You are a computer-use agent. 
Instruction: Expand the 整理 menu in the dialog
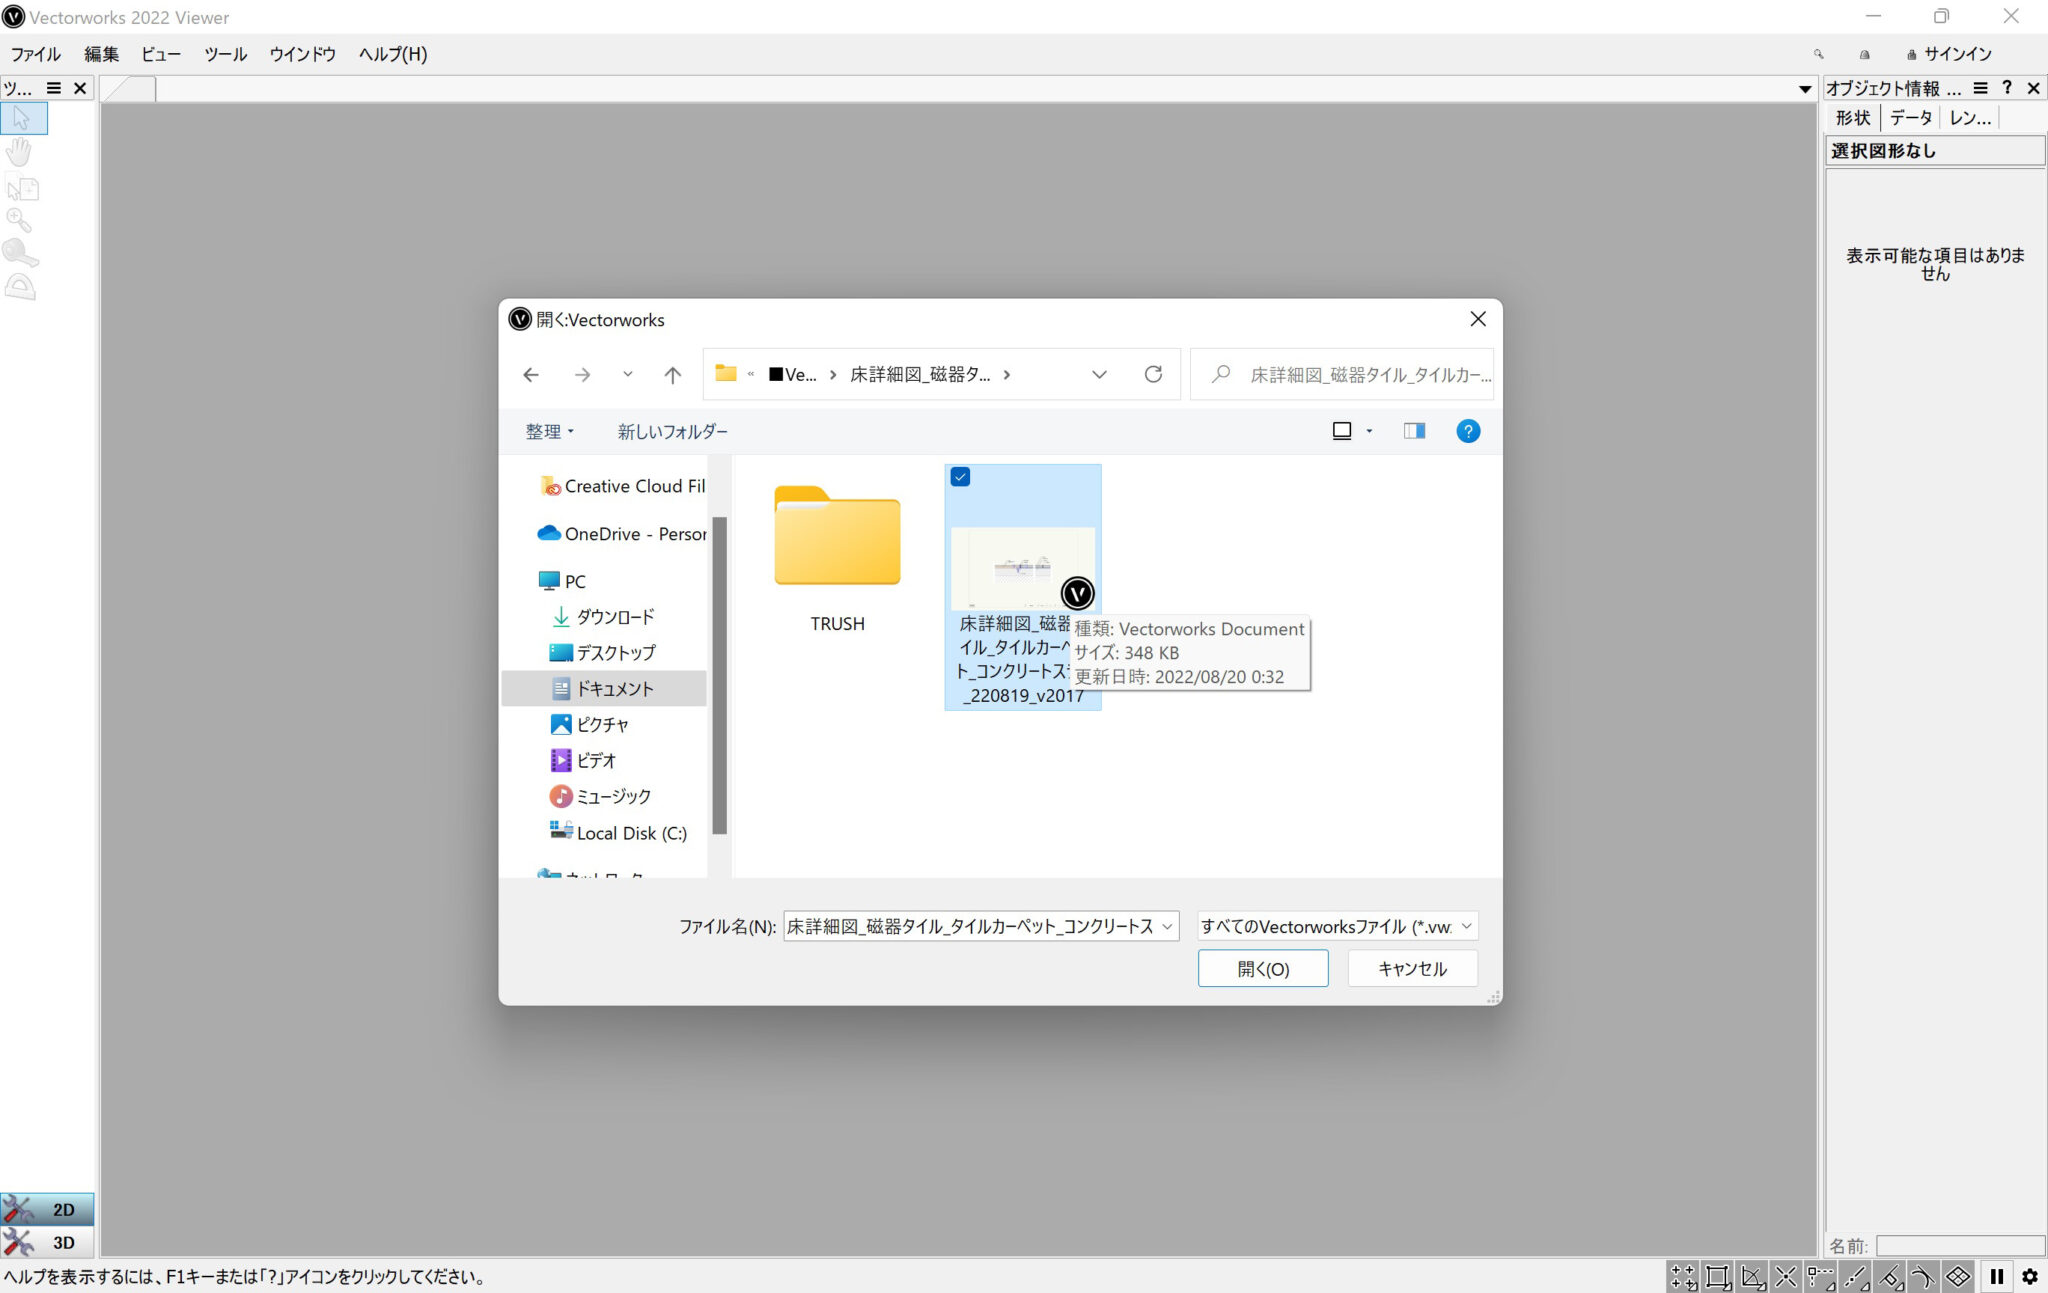tap(549, 431)
